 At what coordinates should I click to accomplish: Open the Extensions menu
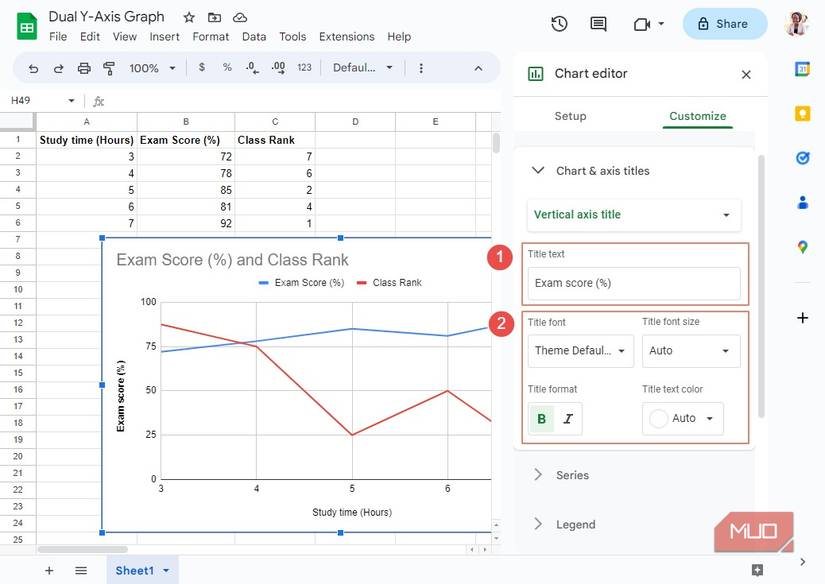point(346,37)
